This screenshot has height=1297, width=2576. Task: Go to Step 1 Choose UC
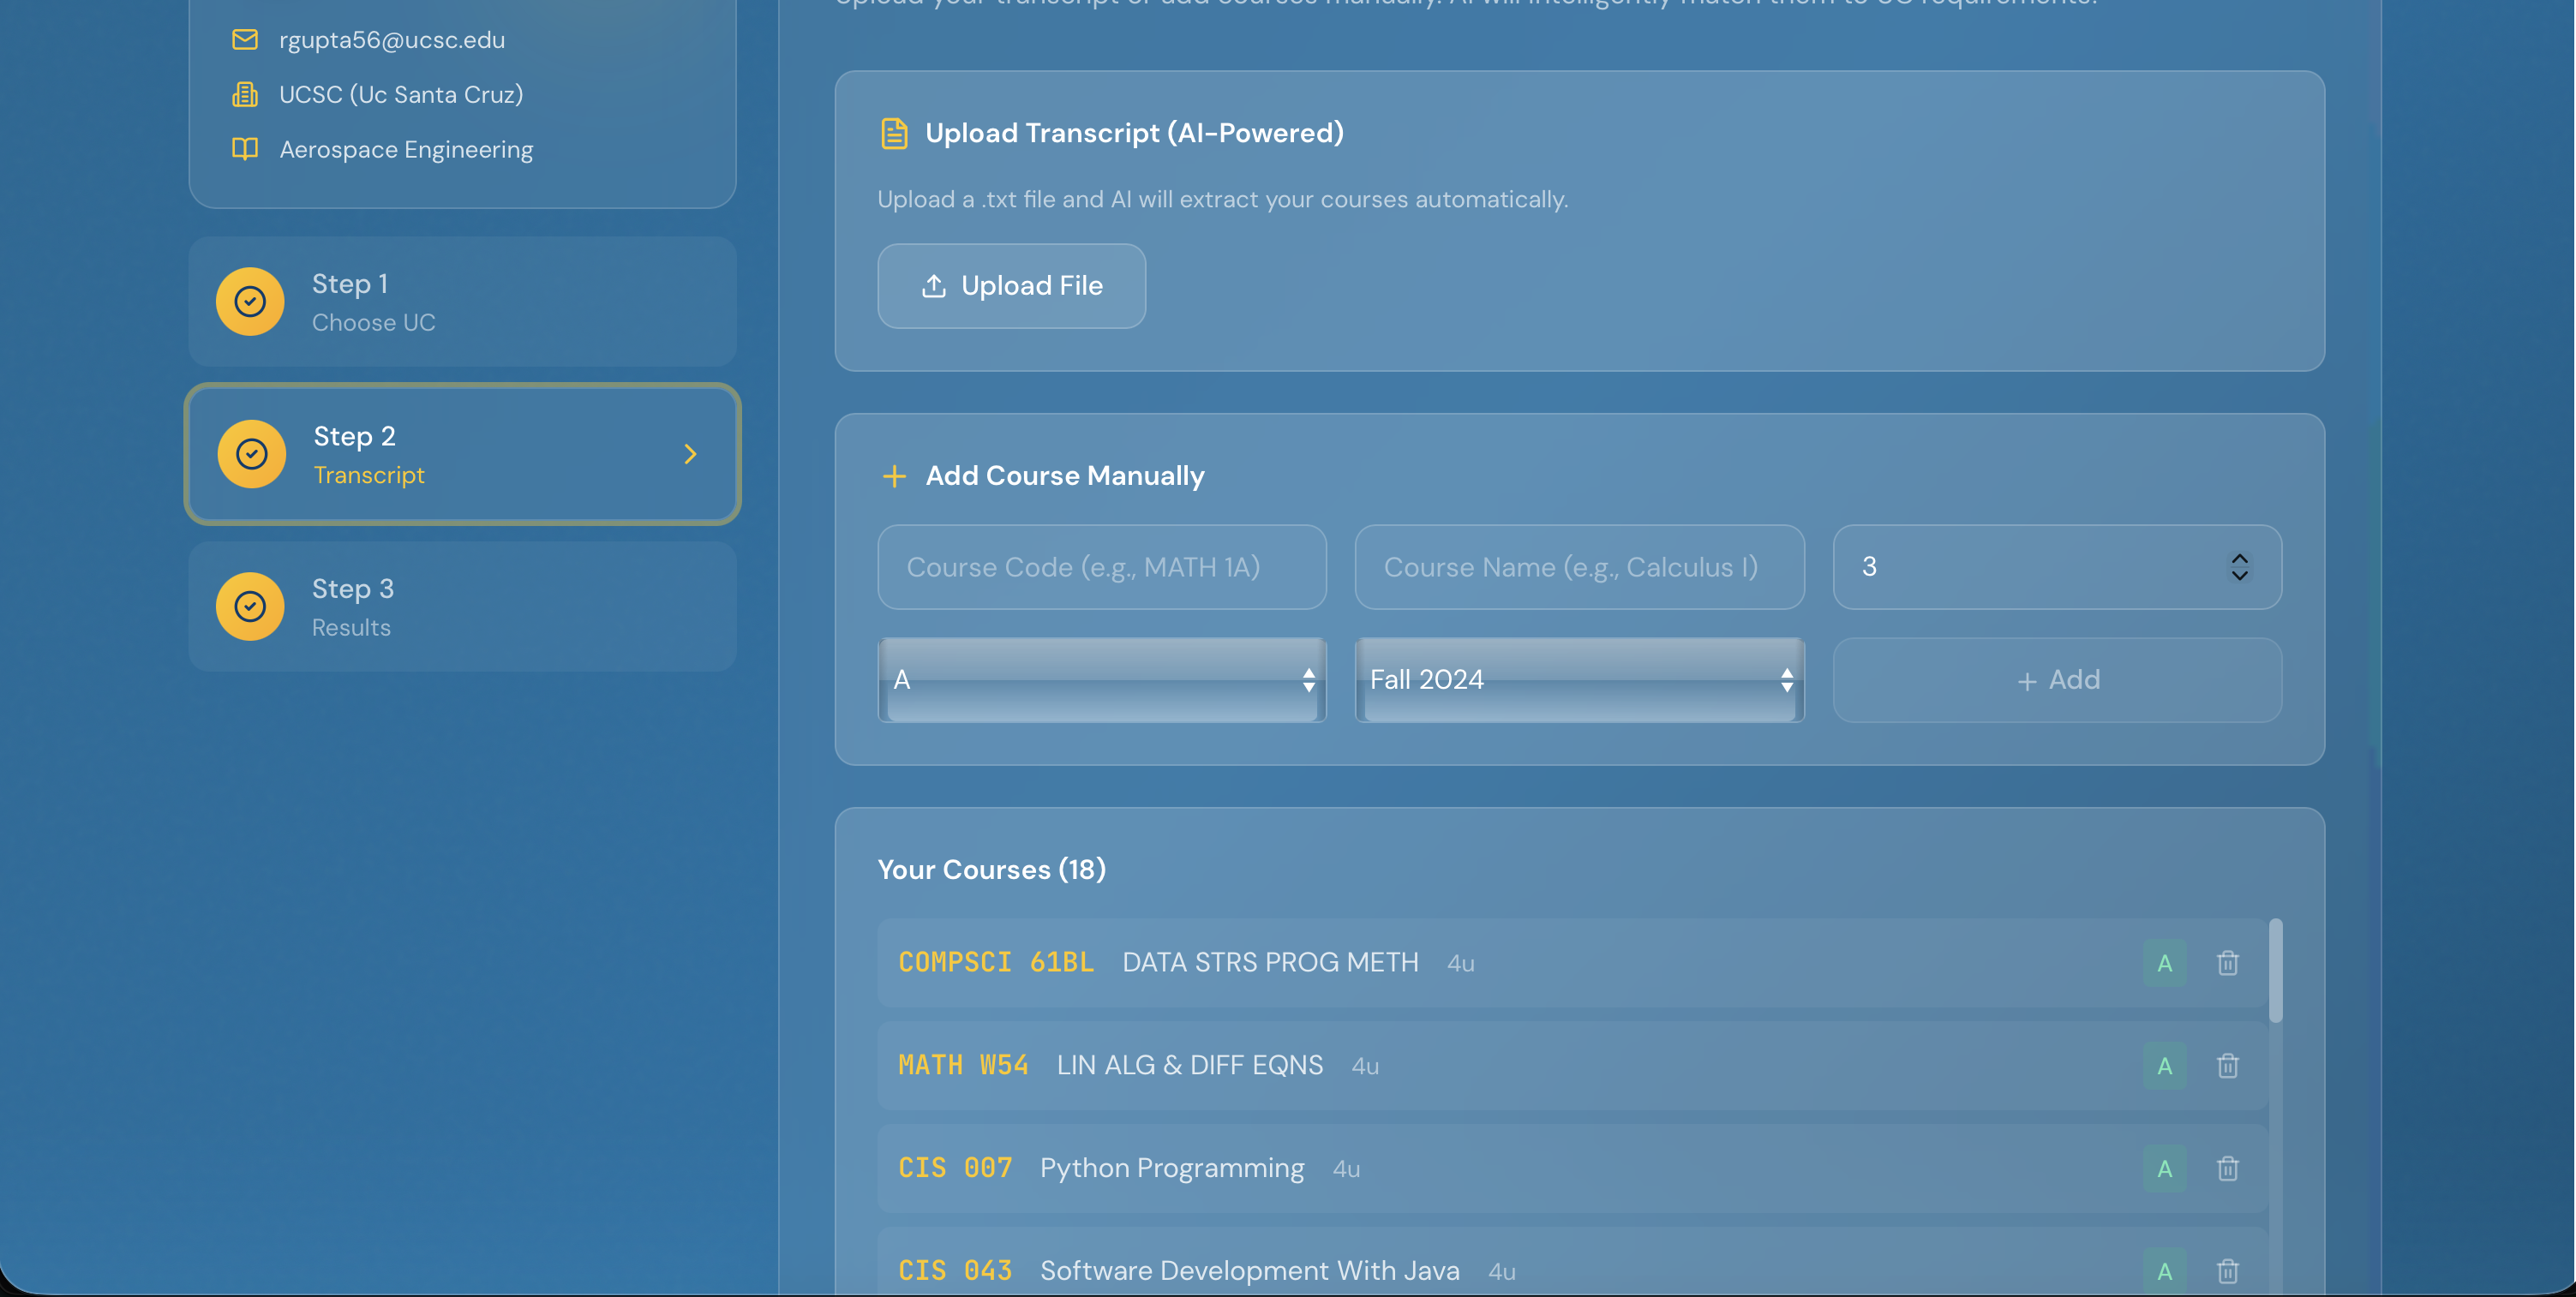pyautogui.click(x=462, y=302)
